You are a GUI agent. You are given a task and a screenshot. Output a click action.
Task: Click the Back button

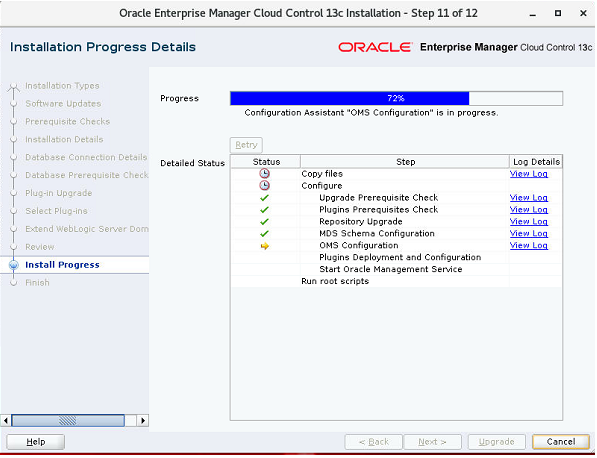374,442
